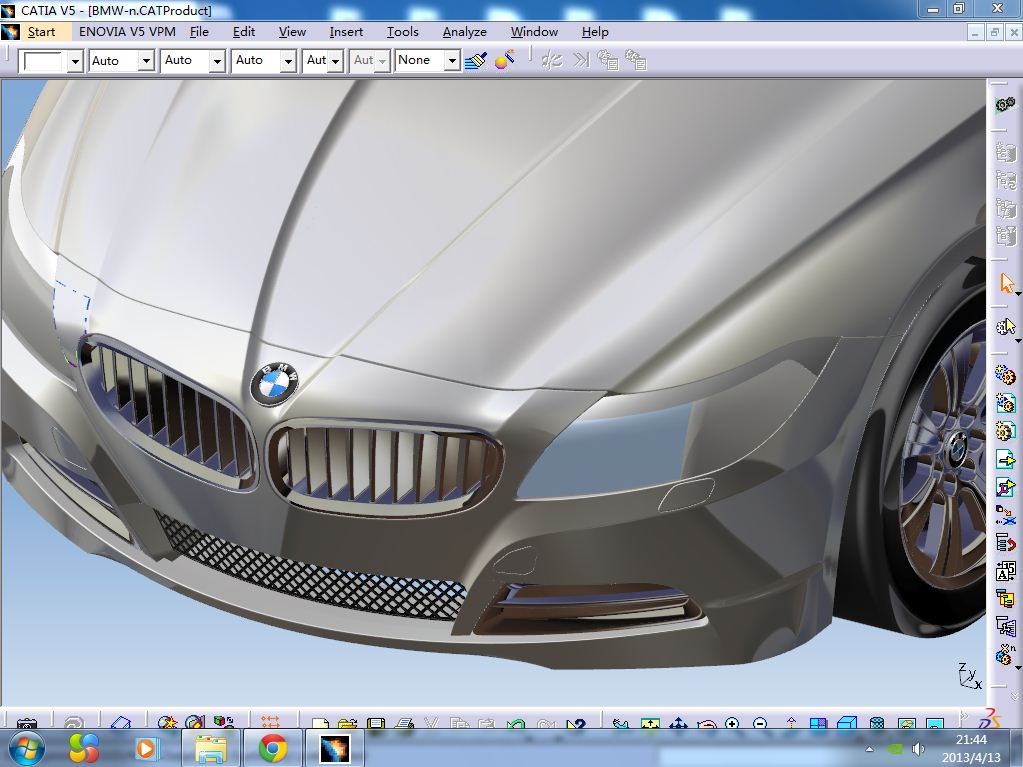Click the Windows Start orb
This screenshot has width=1023, height=767.
(x=27, y=748)
